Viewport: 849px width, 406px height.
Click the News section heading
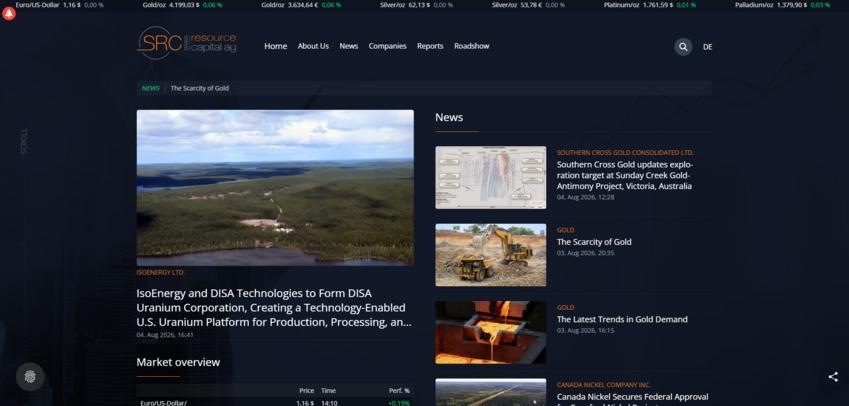449,117
